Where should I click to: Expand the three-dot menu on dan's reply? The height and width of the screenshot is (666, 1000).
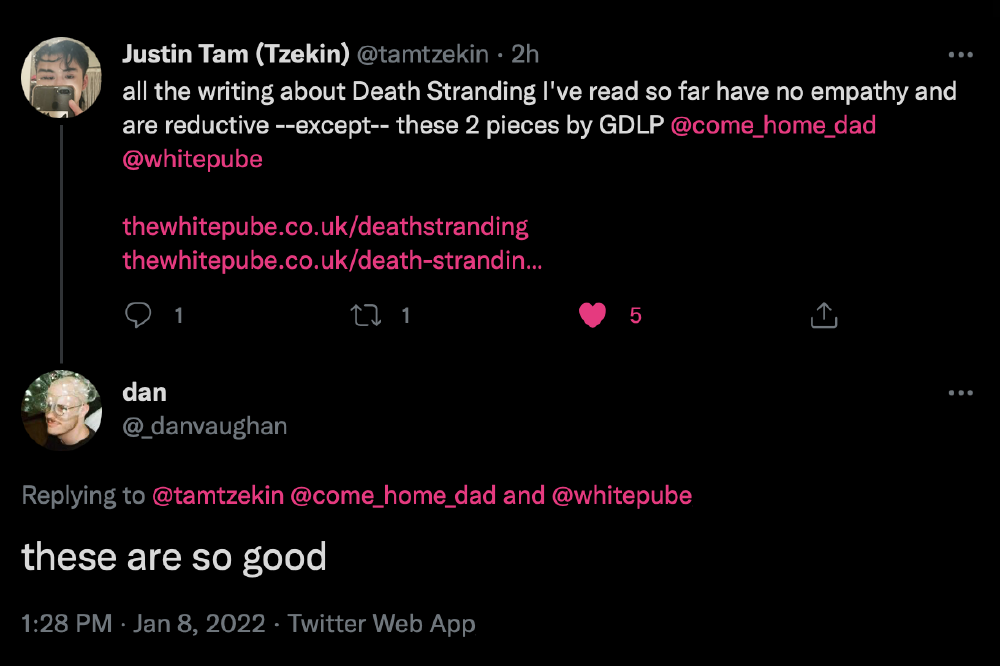[x=960, y=393]
